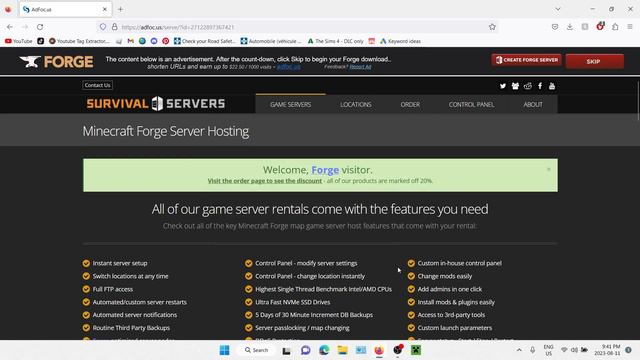Open the Game Servers menu
The height and width of the screenshot is (360, 640).
[x=291, y=104]
